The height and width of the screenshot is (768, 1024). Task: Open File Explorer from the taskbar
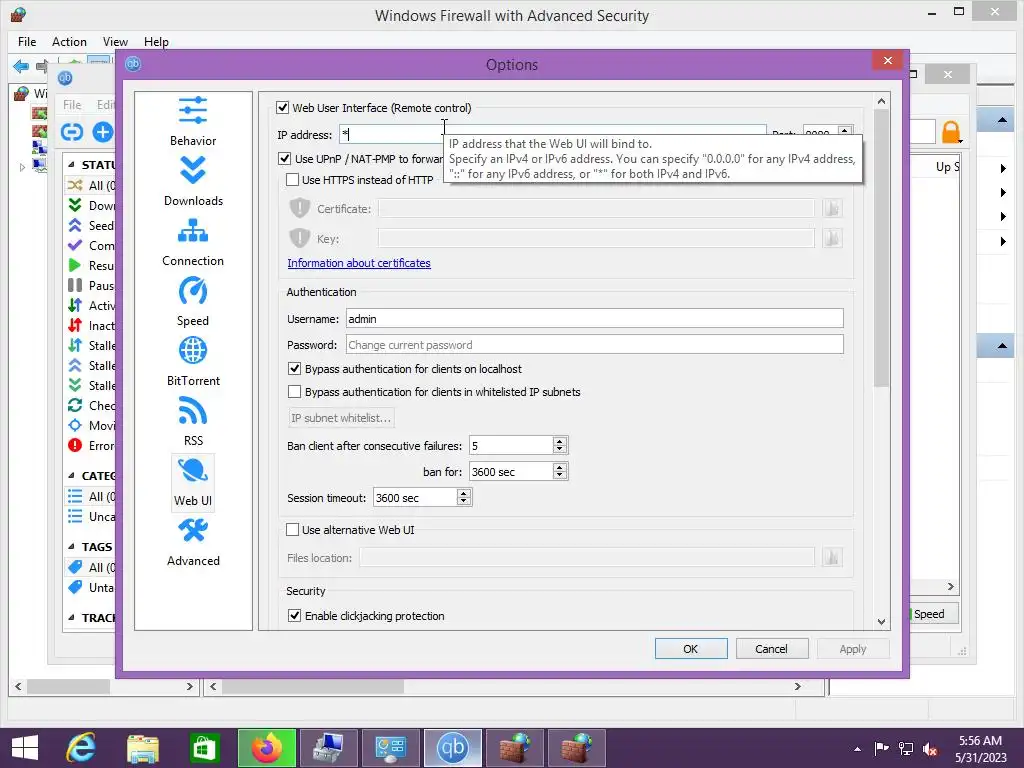(x=143, y=748)
